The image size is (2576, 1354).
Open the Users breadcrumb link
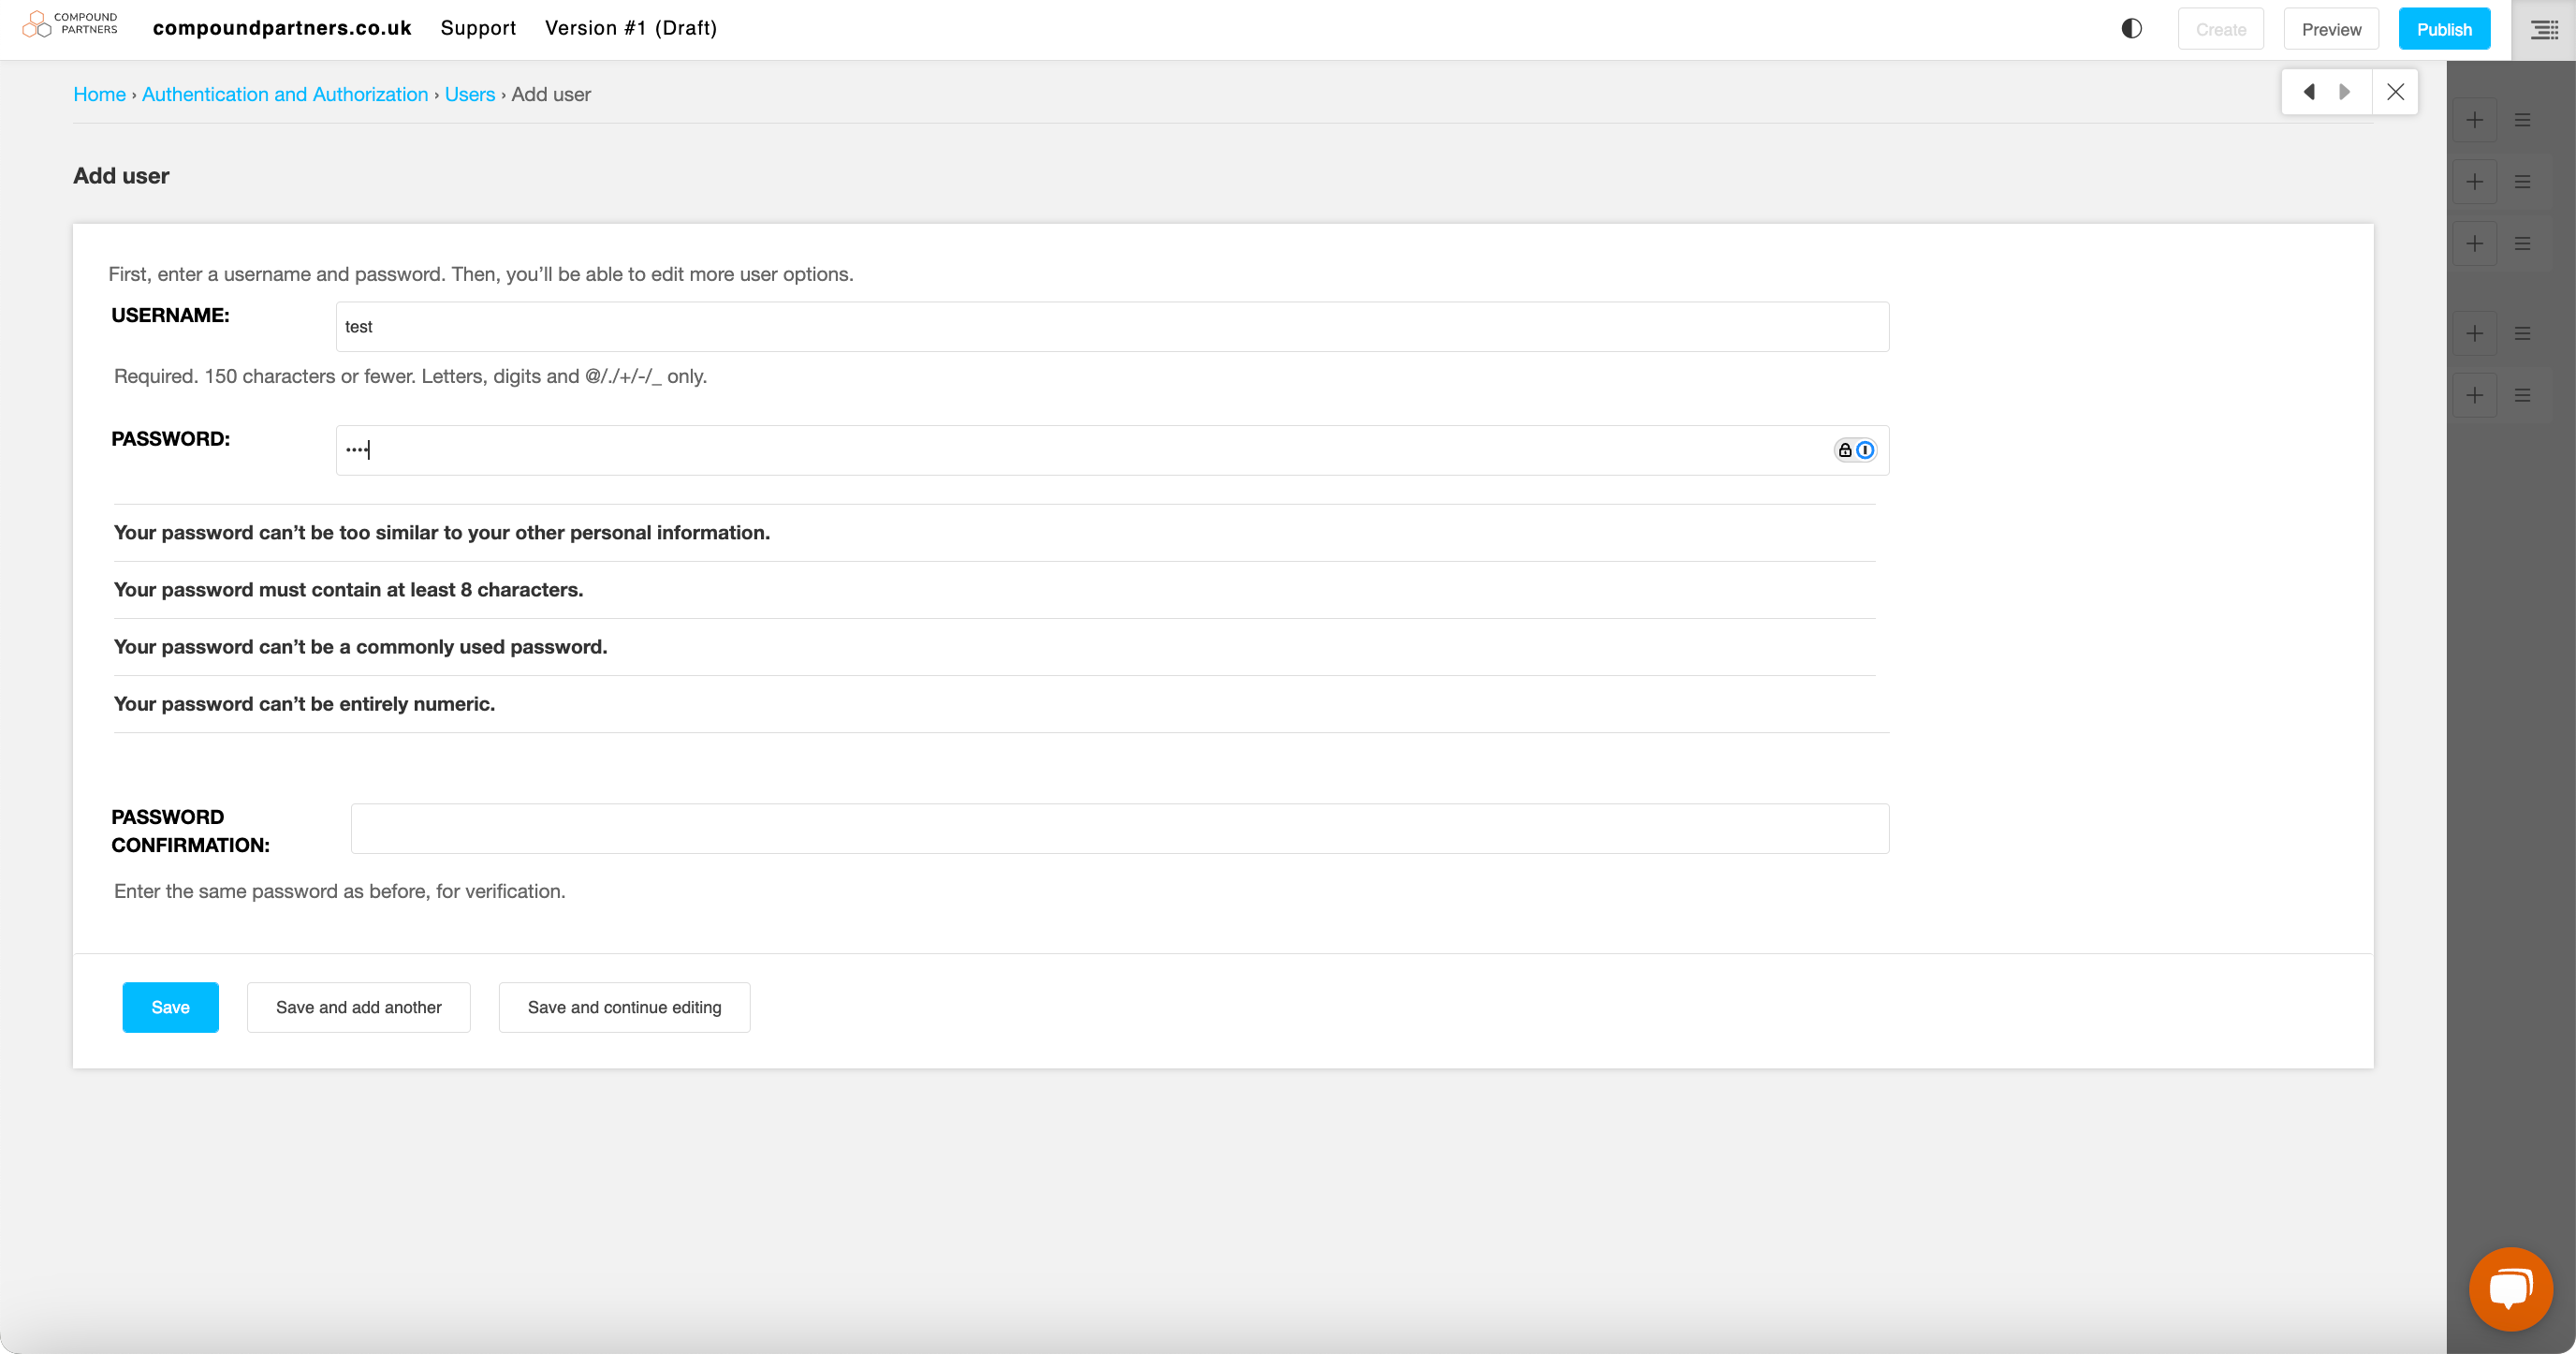(470, 94)
